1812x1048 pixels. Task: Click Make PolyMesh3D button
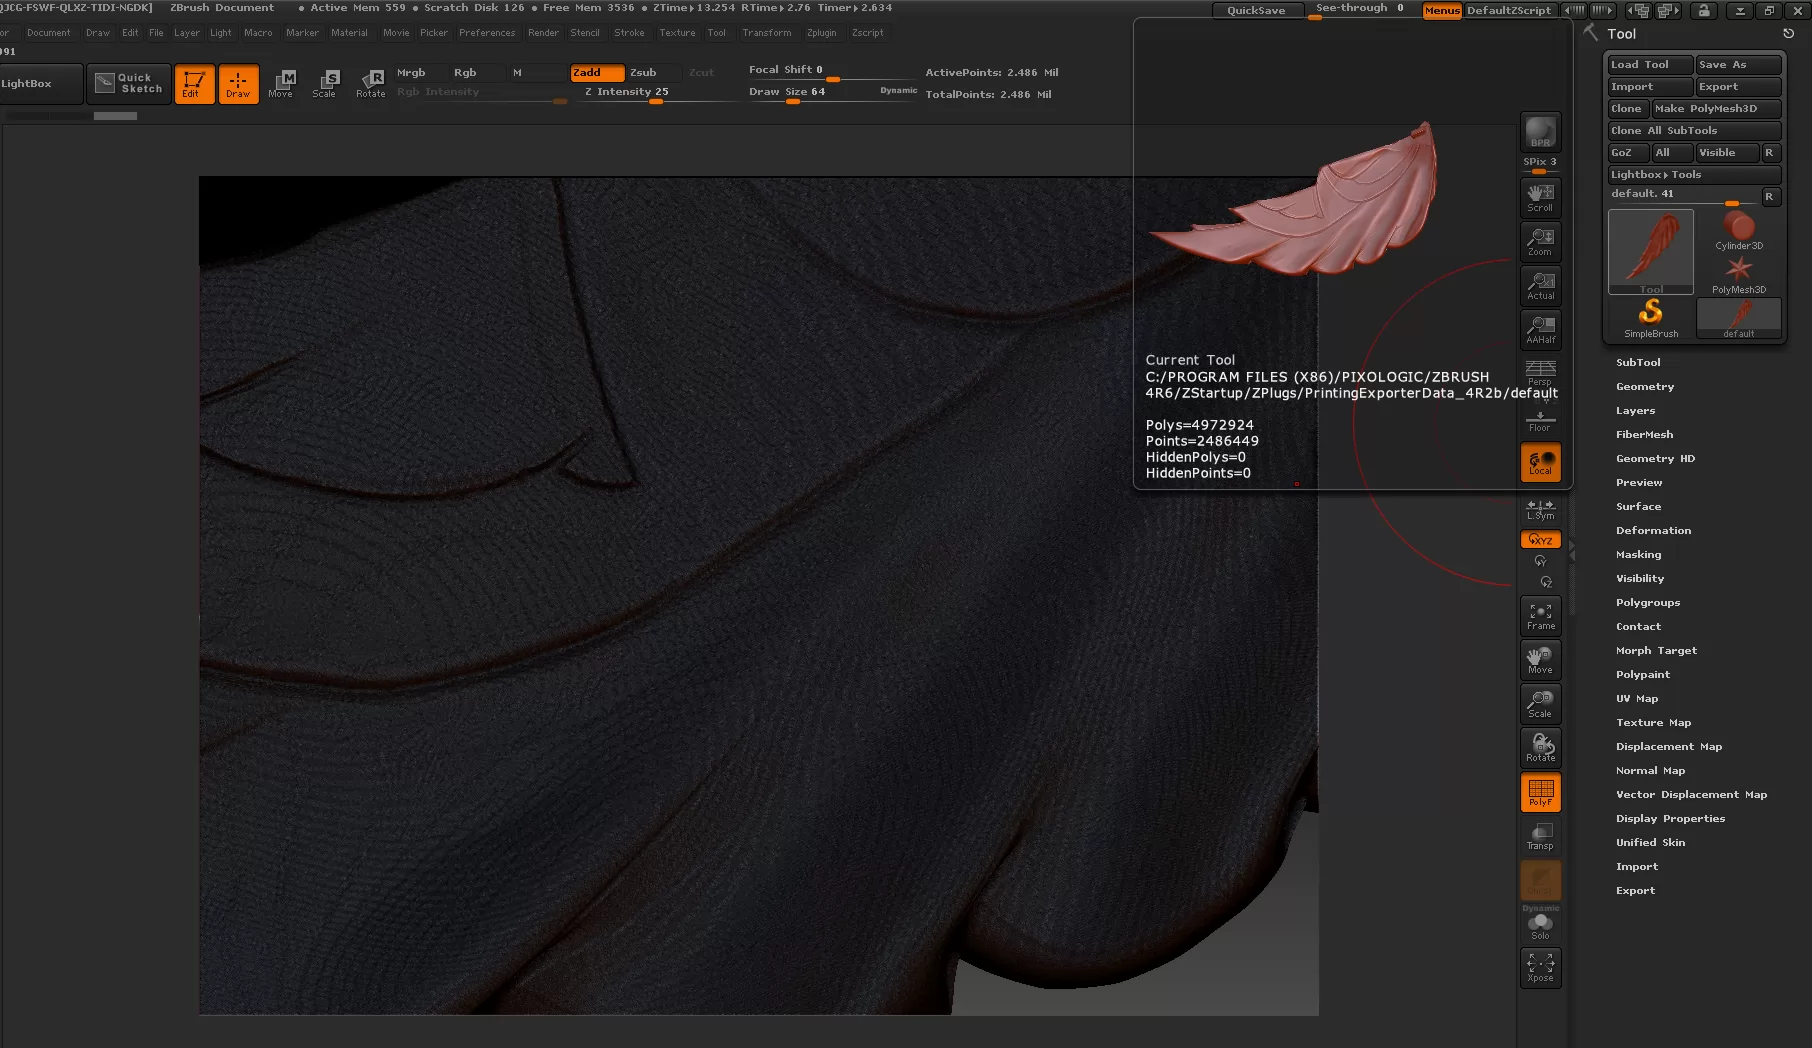(1715, 109)
